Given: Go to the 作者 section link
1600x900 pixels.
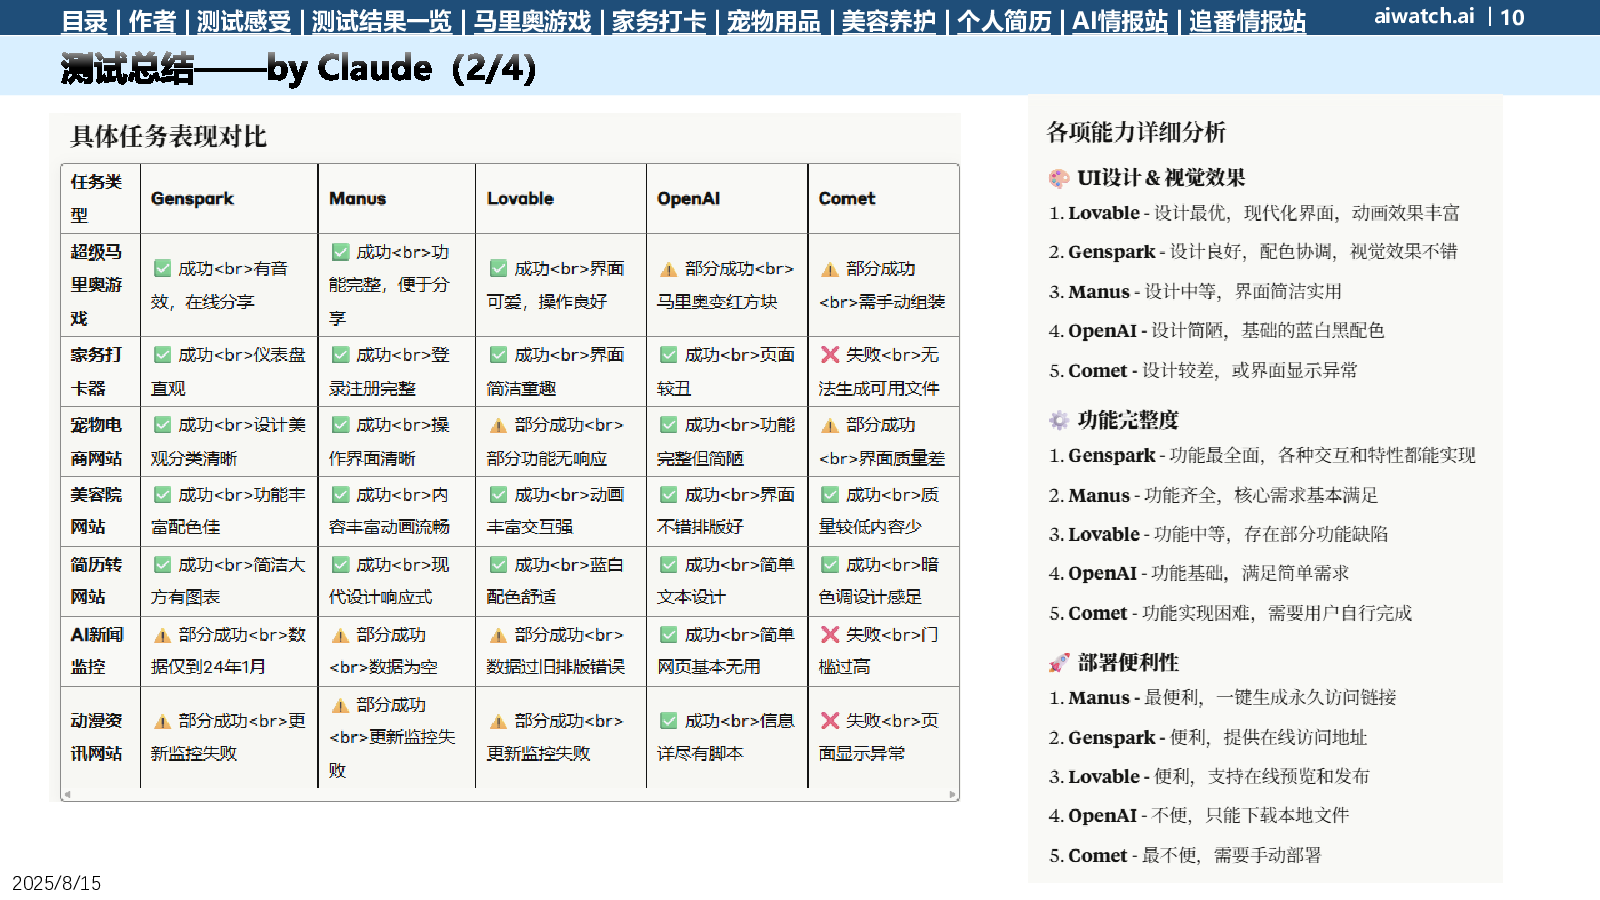Looking at the screenshot, I should pos(152,21).
